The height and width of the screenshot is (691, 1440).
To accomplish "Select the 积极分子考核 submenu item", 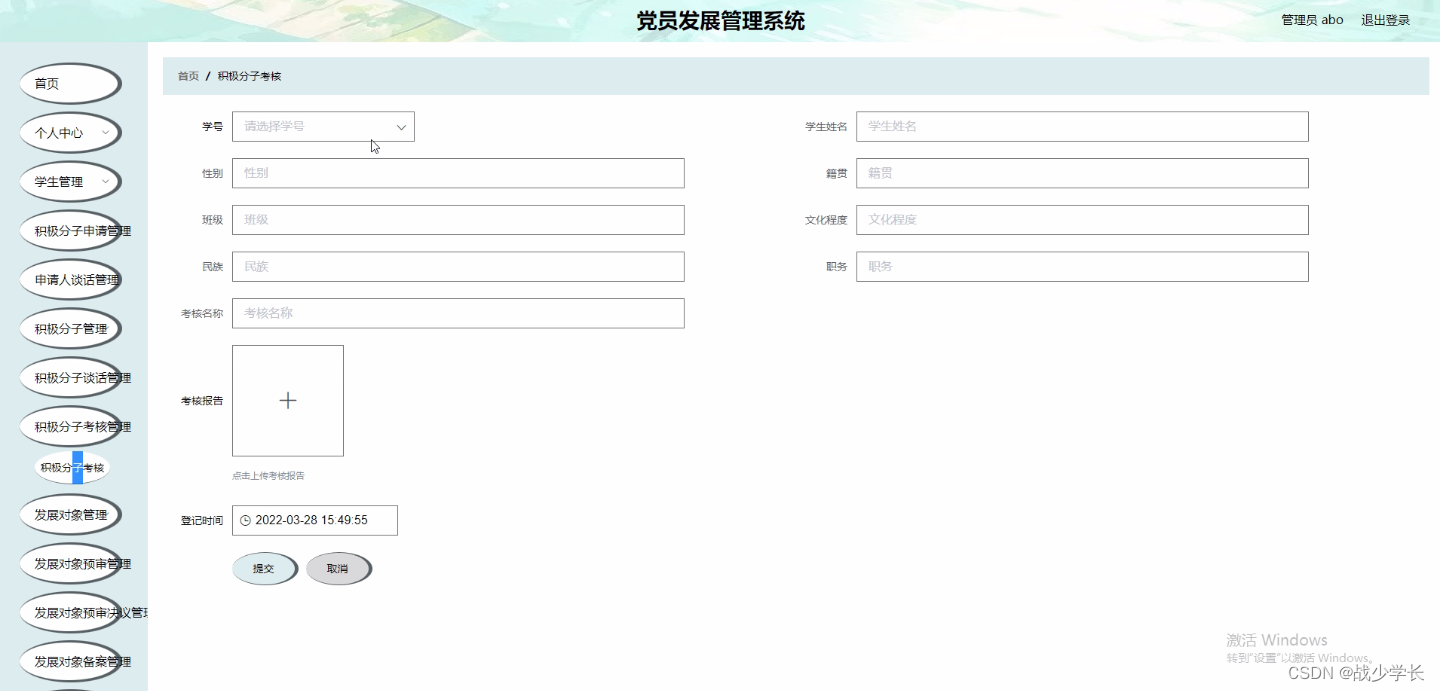I will click(x=72, y=467).
